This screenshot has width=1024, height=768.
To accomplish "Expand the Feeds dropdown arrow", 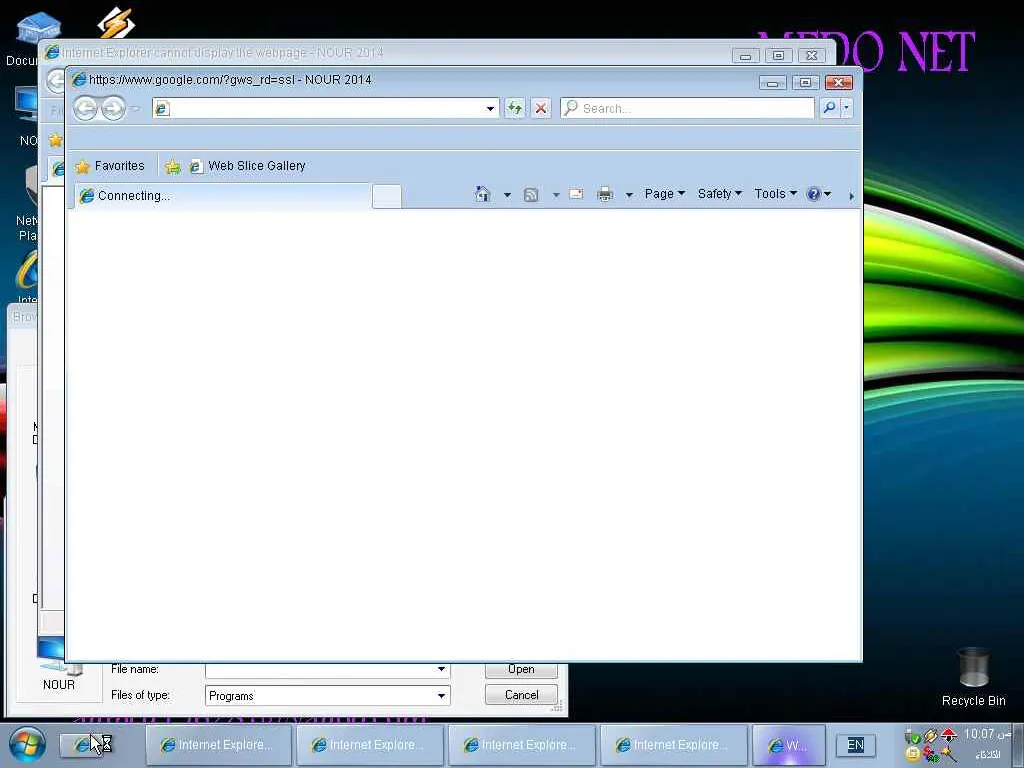I will click(x=556, y=195).
